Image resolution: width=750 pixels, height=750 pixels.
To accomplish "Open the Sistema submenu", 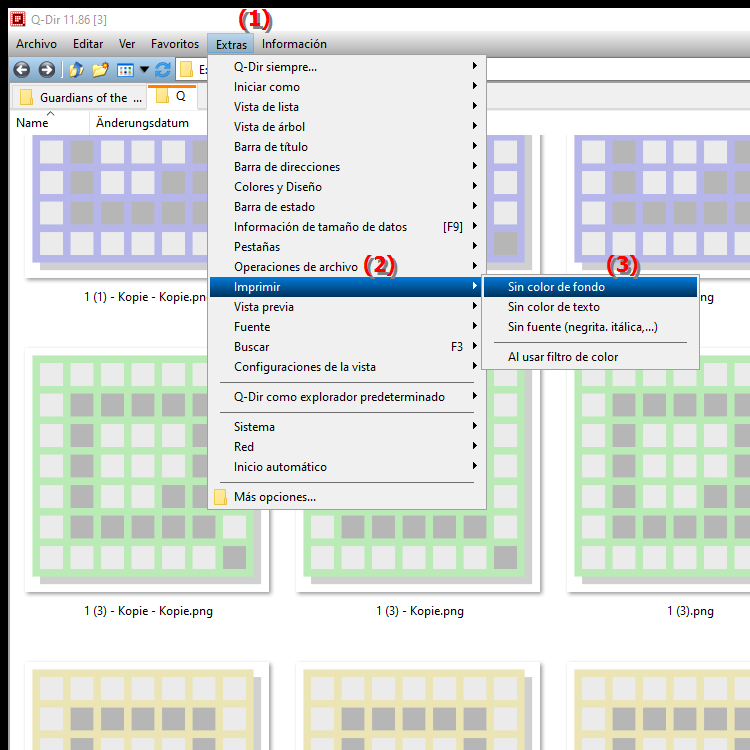I will click(348, 427).
